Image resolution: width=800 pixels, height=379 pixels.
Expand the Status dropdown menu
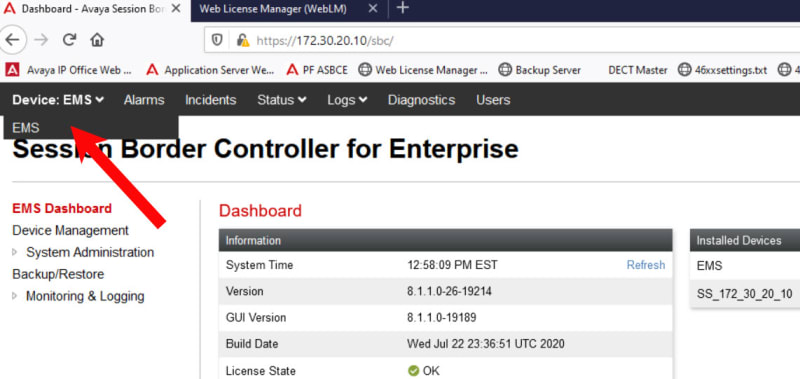point(282,100)
